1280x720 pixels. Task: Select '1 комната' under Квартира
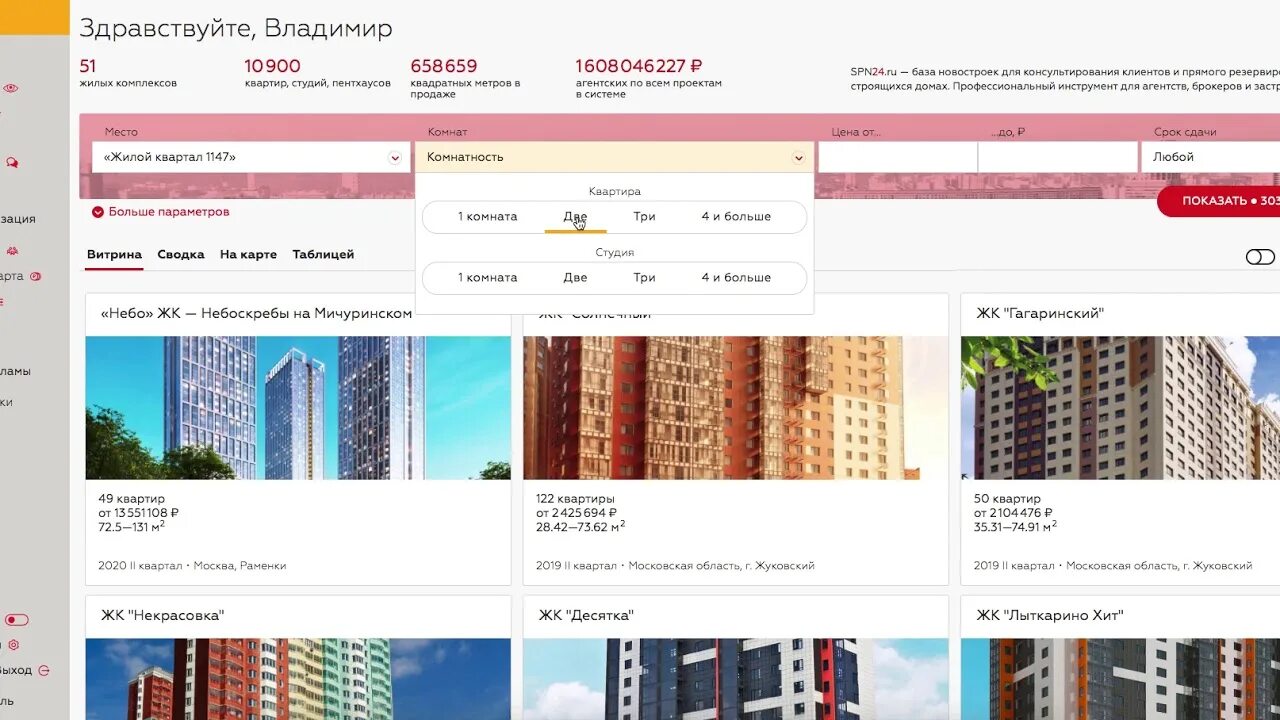click(x=487, y=216)
